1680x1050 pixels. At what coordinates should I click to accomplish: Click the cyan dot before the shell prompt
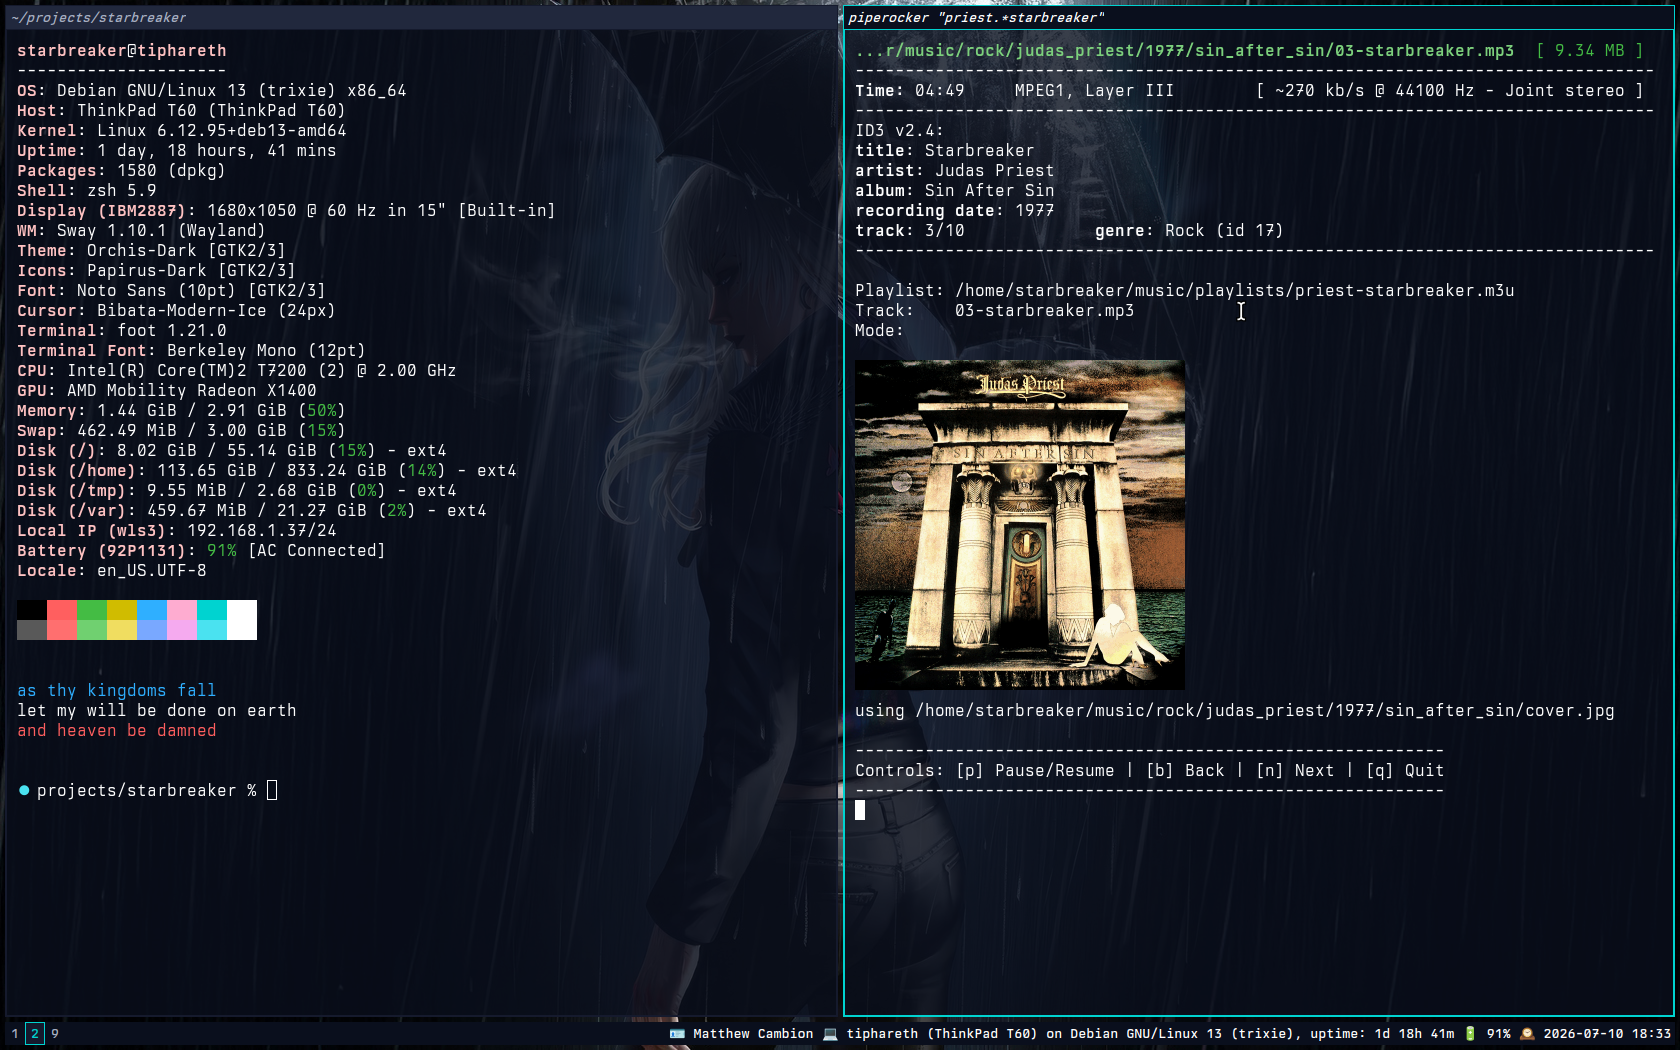(x=24, y=790)
